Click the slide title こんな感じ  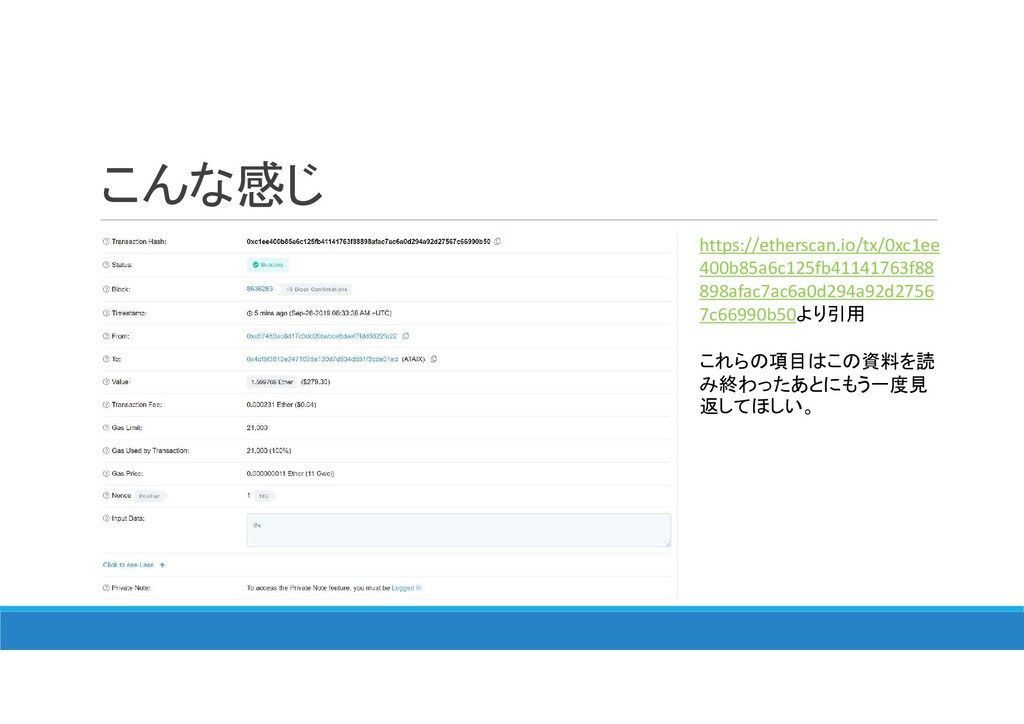(212, 185)
